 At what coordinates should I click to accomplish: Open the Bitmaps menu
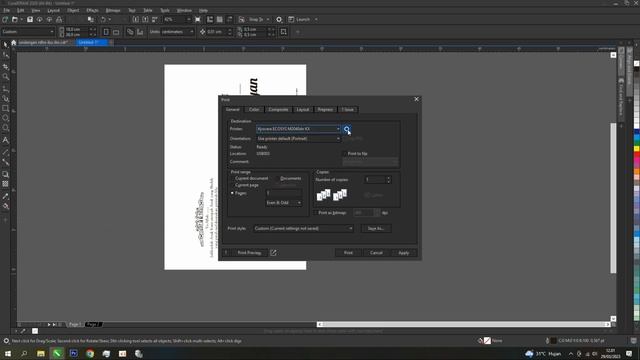tap(113, 10)
